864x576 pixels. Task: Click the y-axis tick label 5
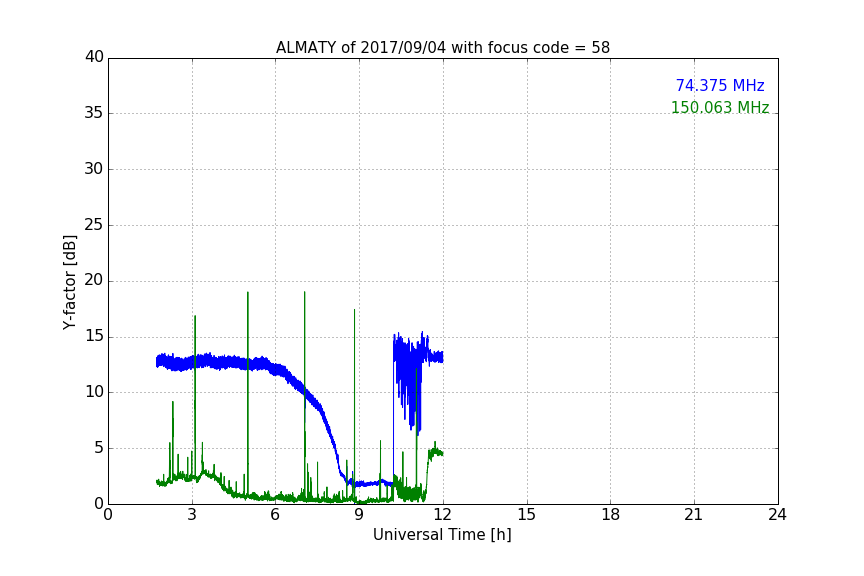click(x=99, y=448)
